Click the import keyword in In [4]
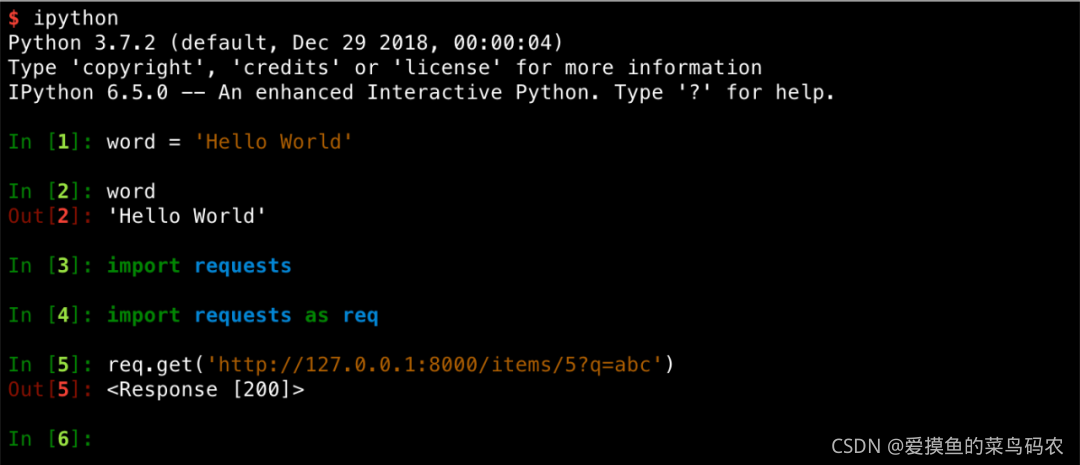Viewport: 1080px width, 465px height. 143,316
